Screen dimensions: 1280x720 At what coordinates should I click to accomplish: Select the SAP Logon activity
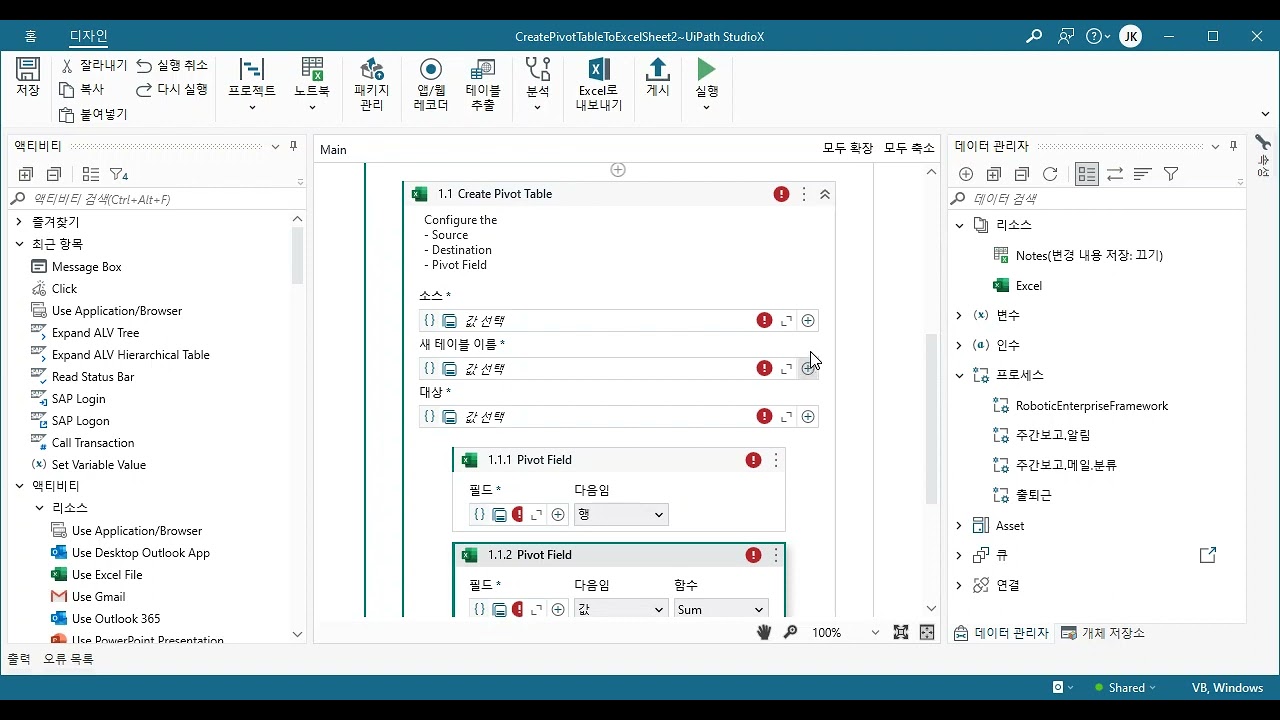(x=80, y=421)
